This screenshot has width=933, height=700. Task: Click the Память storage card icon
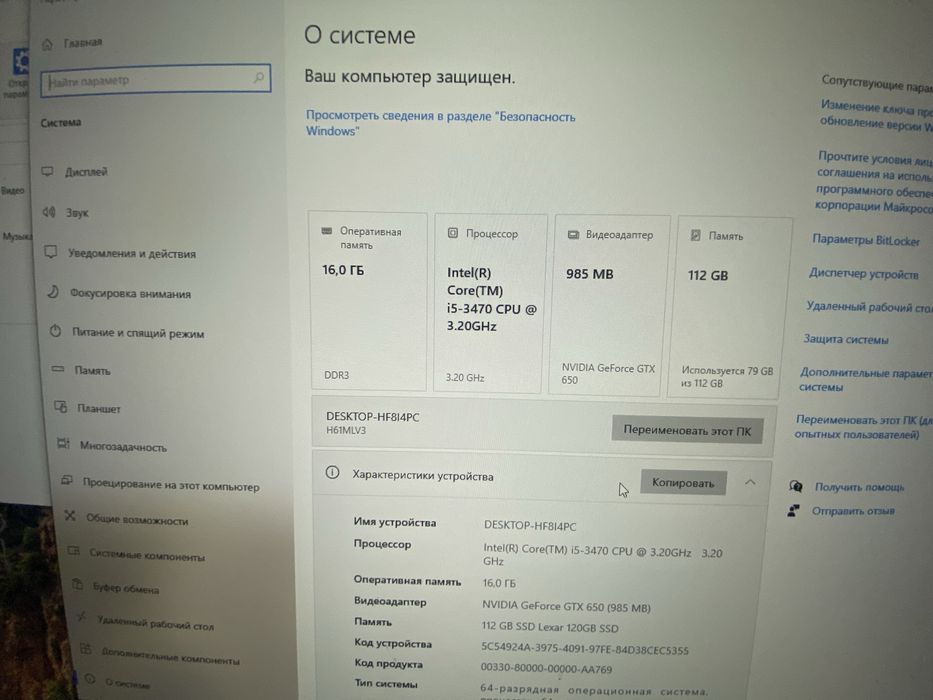[x=695, y=236]
